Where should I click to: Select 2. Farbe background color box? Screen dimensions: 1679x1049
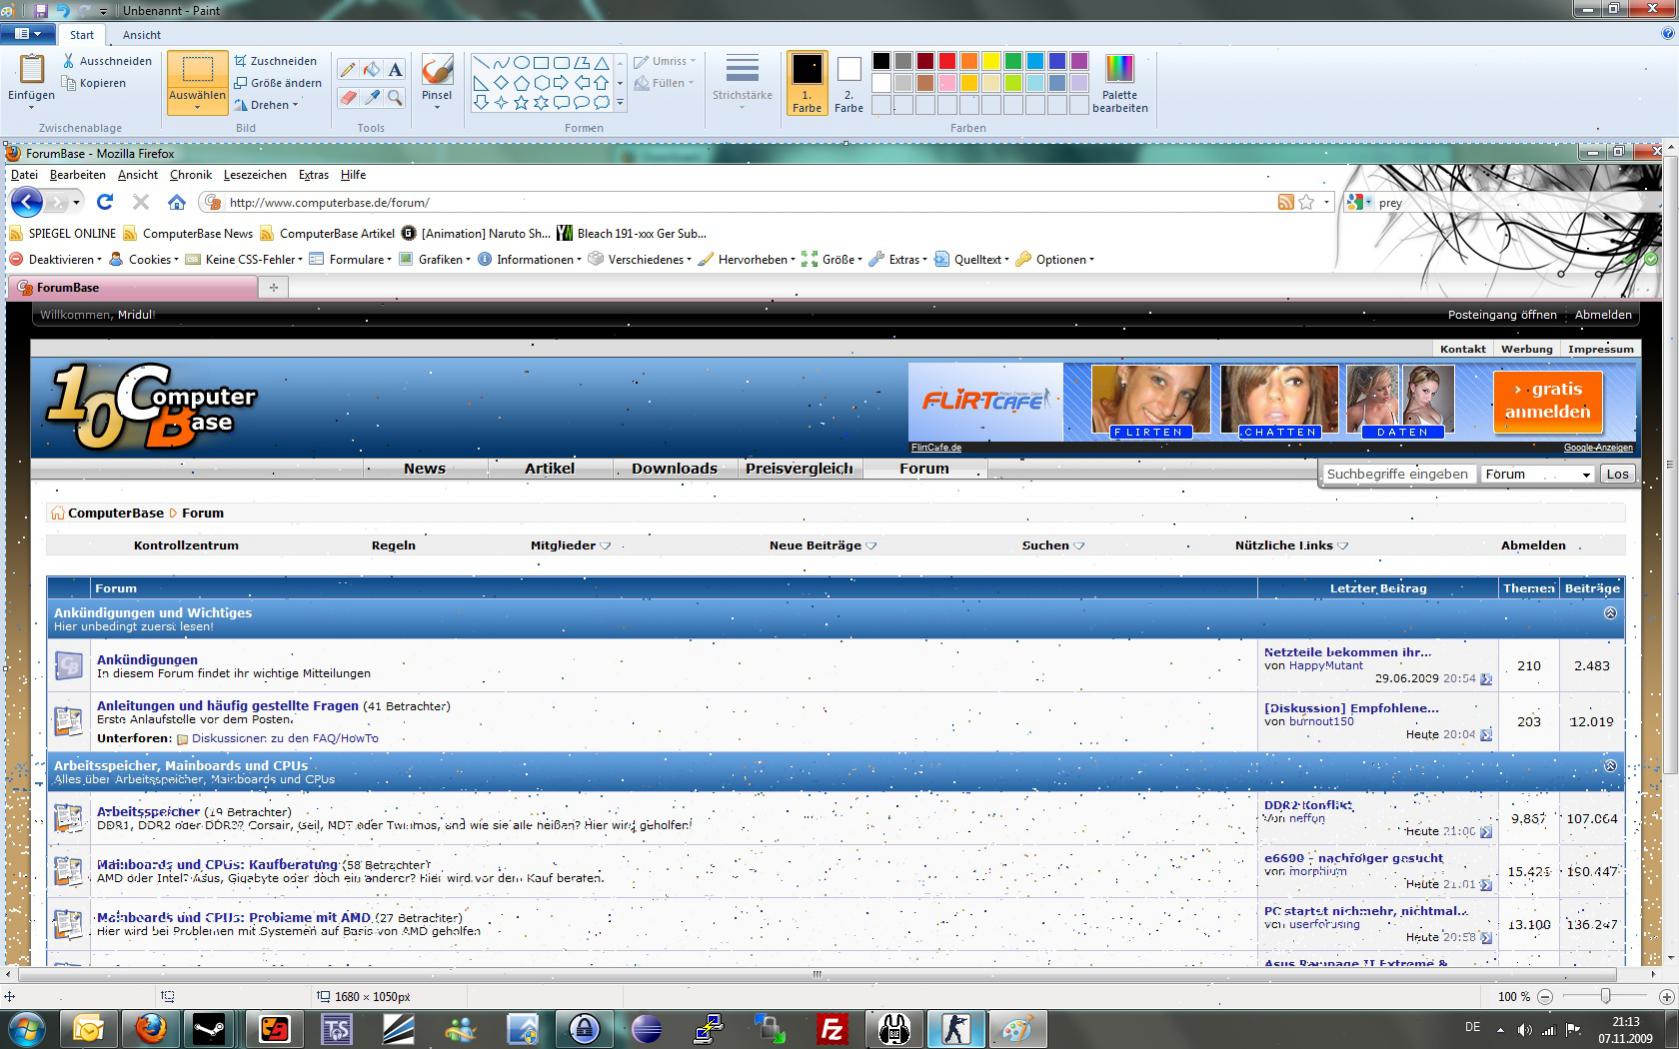849,83
